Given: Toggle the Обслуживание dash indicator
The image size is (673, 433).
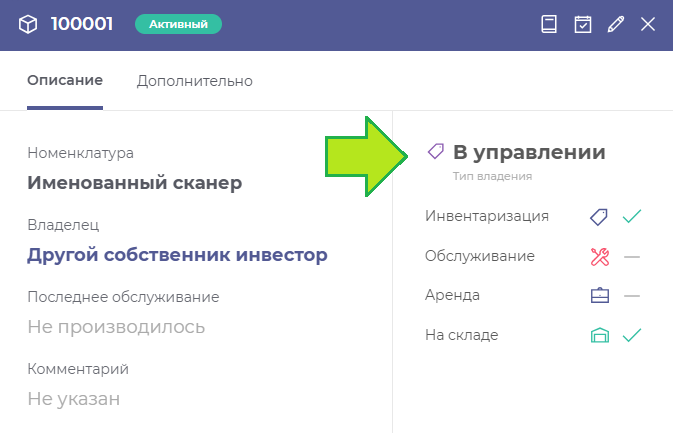Looking at the screenshot, I should pos(631,256).
